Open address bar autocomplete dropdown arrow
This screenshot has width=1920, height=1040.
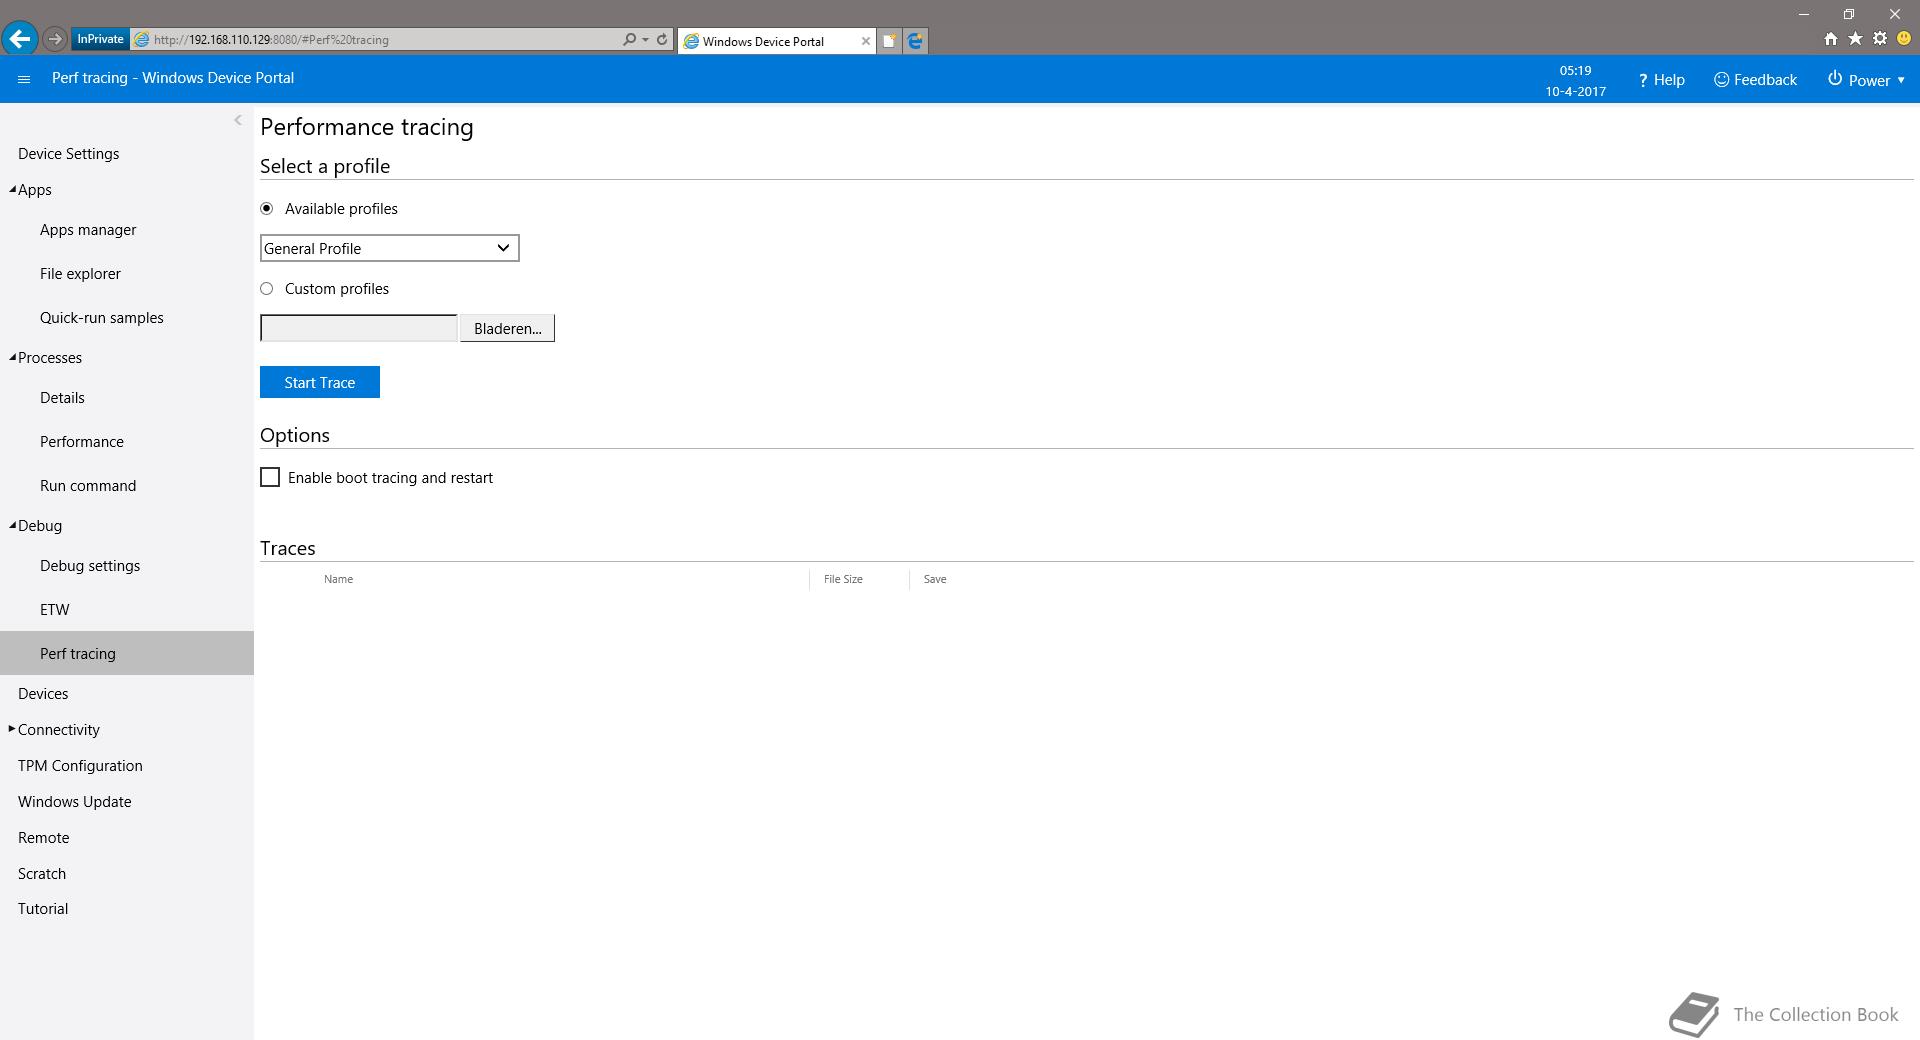coord(645,40)
